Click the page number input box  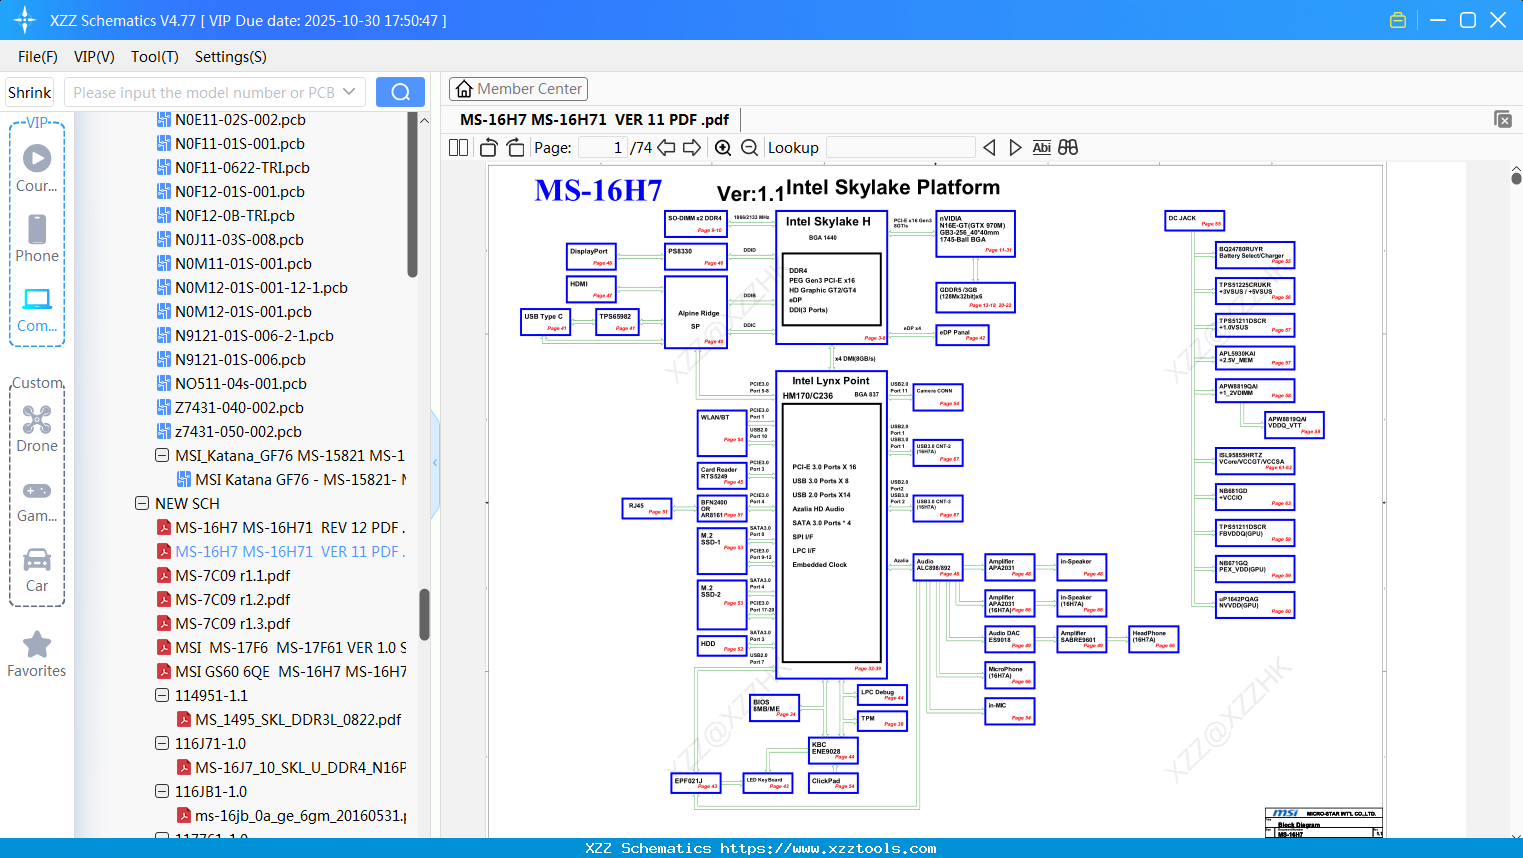coord(603,148)
